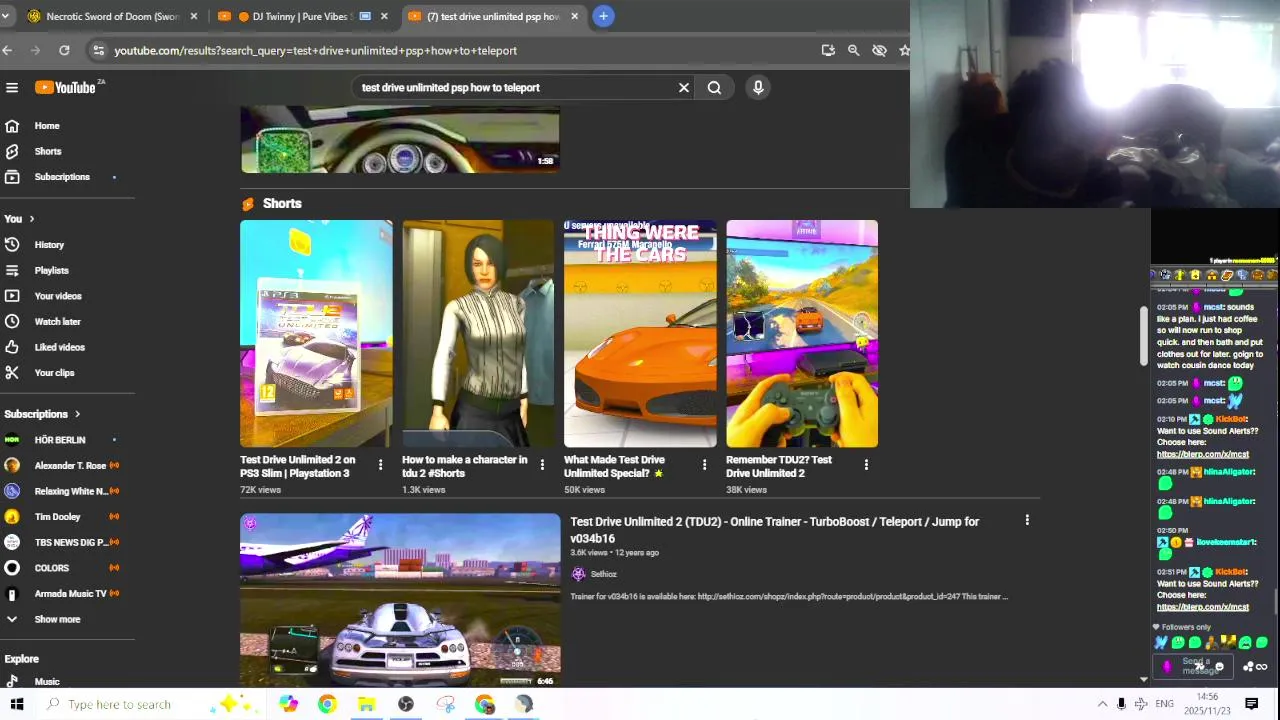Open options for PS3 Slim short
Screen dimensions: 1280x720
point(380,465)
